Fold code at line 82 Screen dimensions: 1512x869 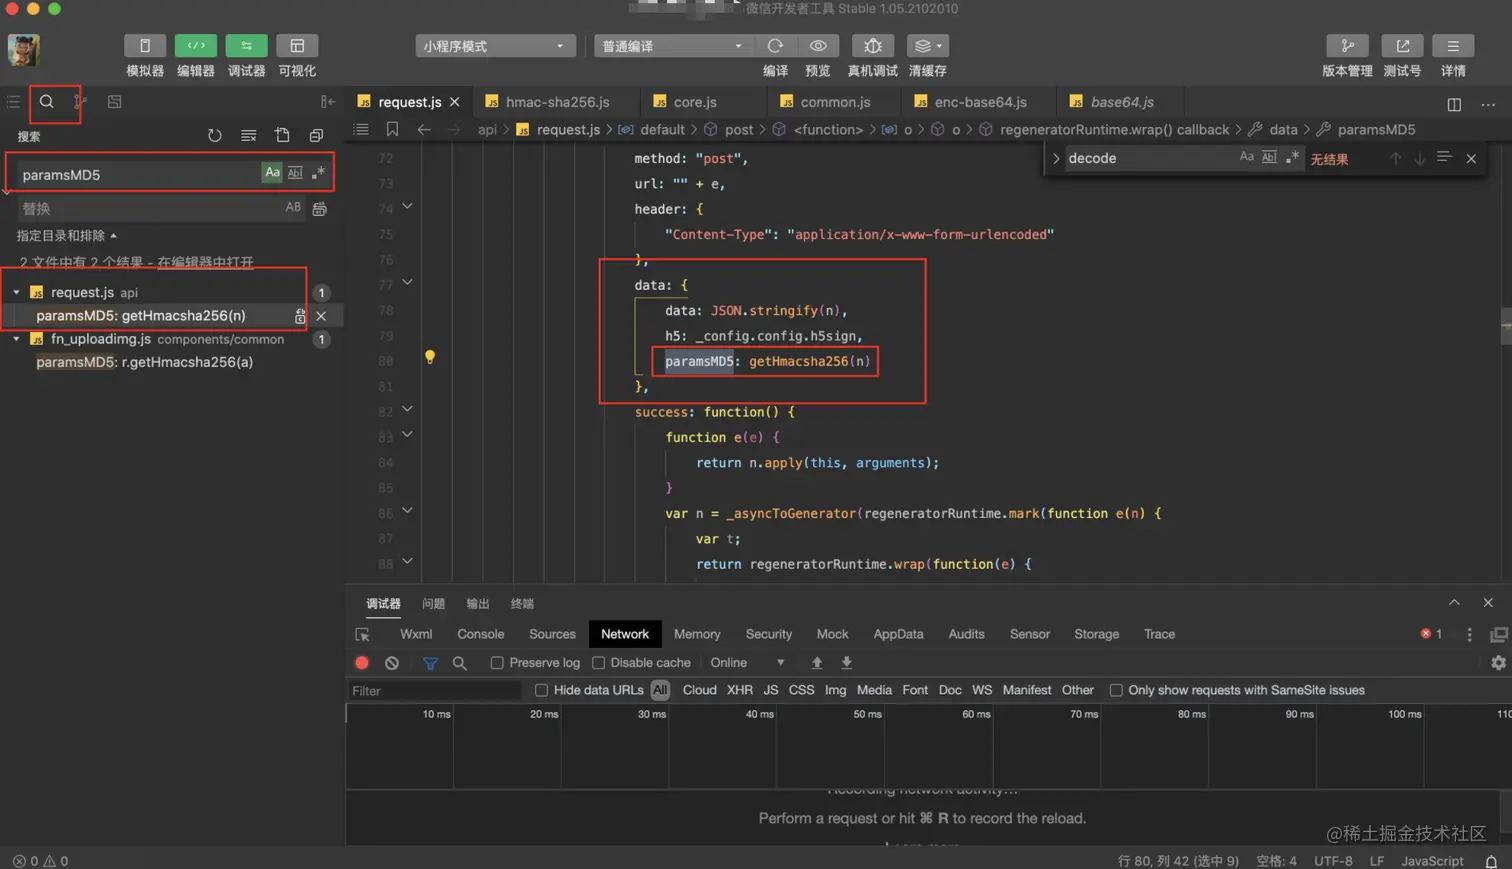coord(407,410)
